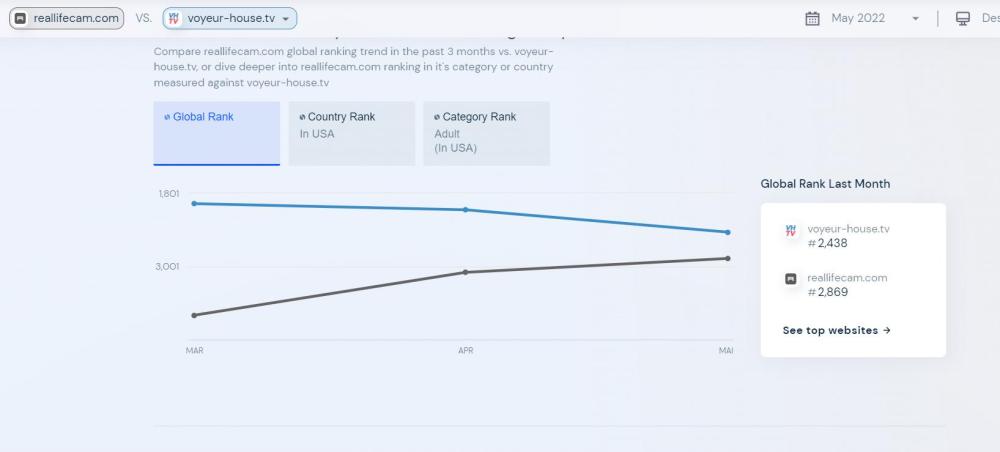Click the gray line's March data point
The image size is (1000, 452).
click(x=194, y=315)
